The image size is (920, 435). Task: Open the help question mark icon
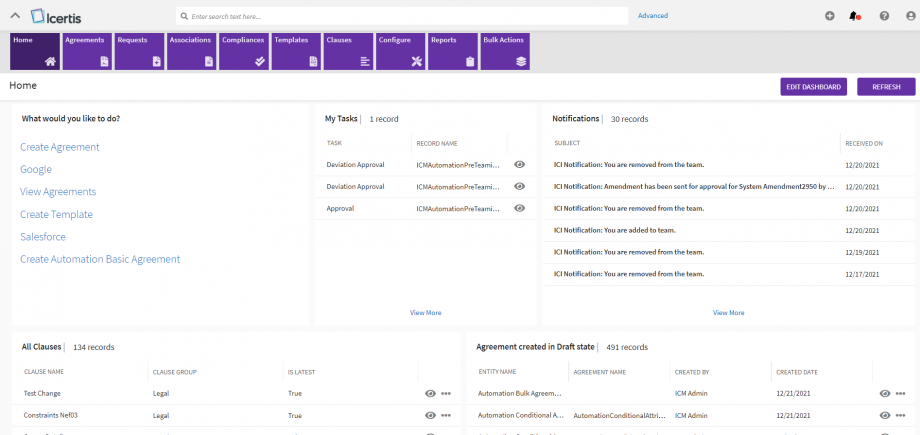pyautogui.click(x=884, y=16)
